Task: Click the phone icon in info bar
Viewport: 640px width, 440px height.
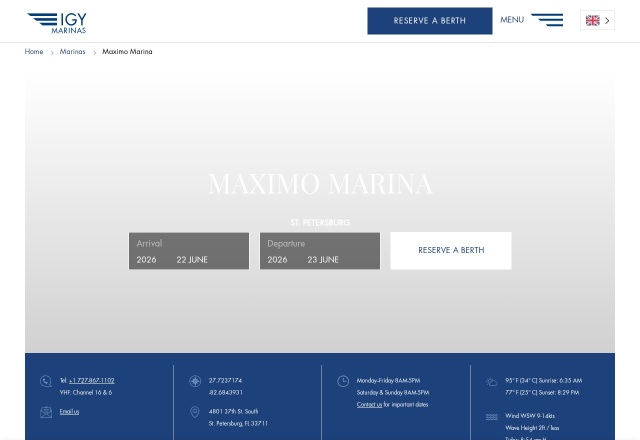Action: click(x=46, y=381)
